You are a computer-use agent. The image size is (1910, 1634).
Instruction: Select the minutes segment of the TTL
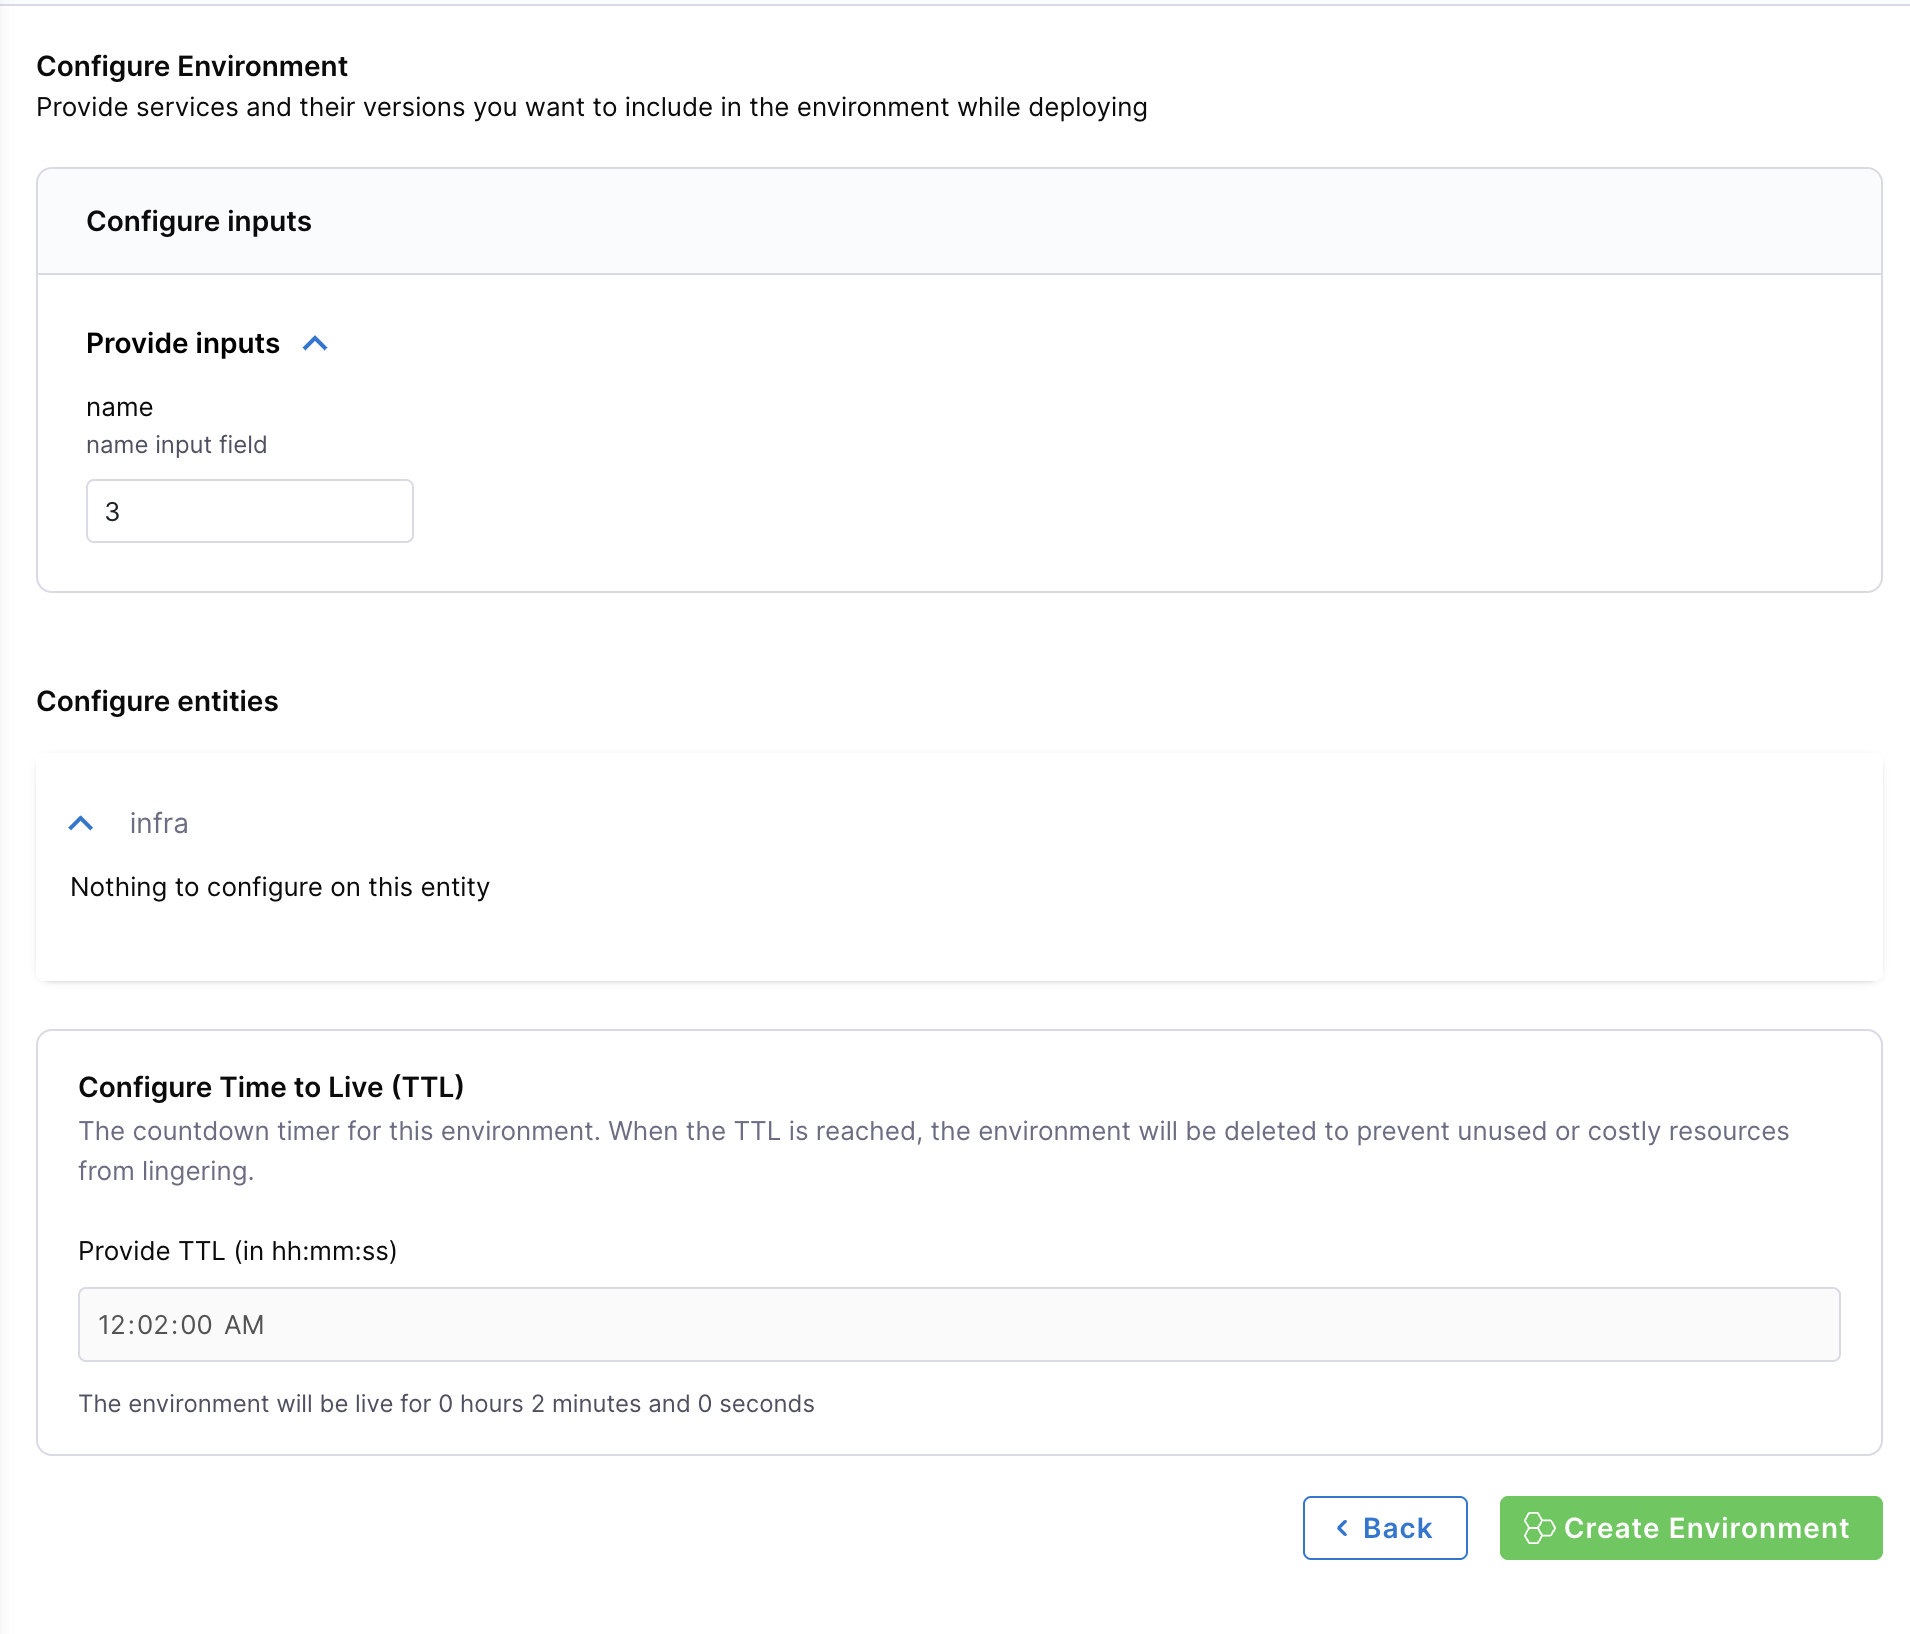(153, 1325)
